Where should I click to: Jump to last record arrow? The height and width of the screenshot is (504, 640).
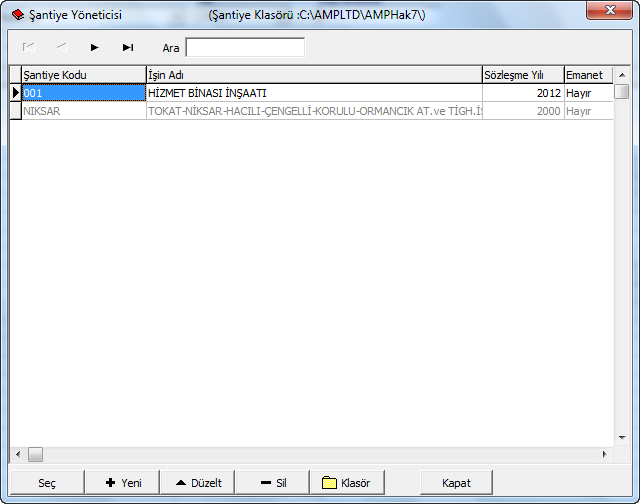[128, 47]
